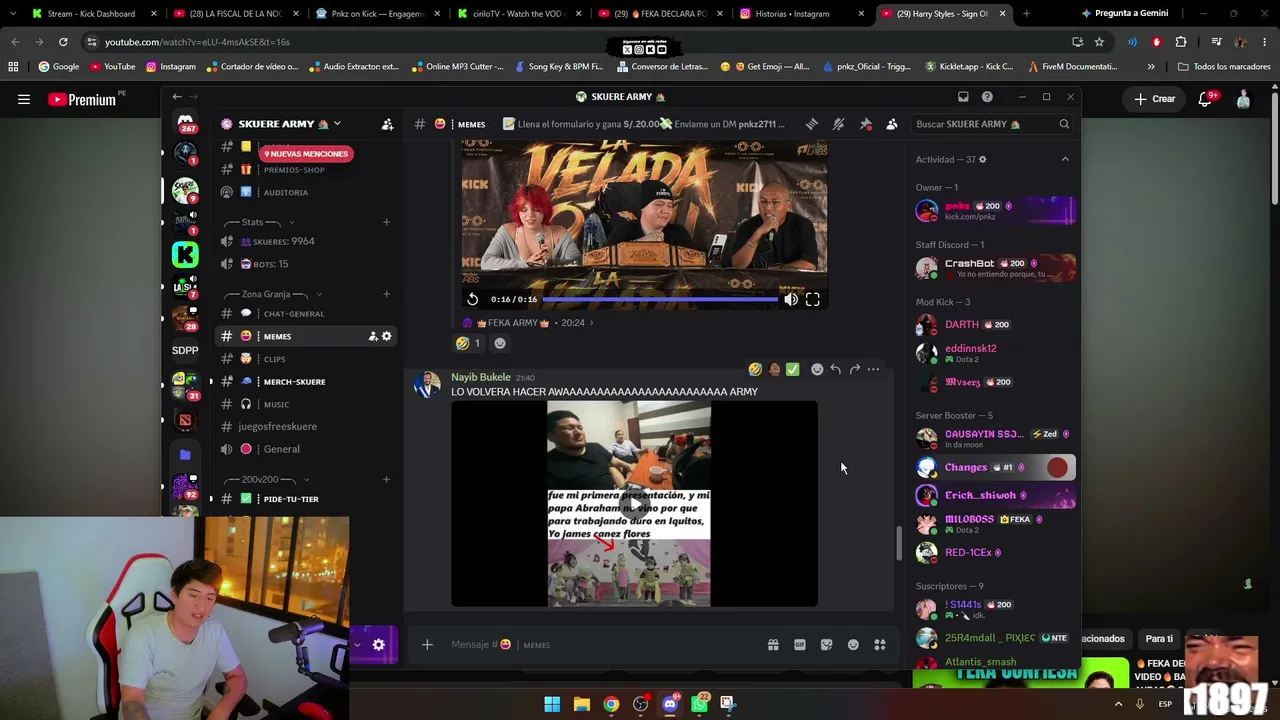Open the Windows Start menu
This screenshot has width=1280, height=720.
tap(552, 704)
